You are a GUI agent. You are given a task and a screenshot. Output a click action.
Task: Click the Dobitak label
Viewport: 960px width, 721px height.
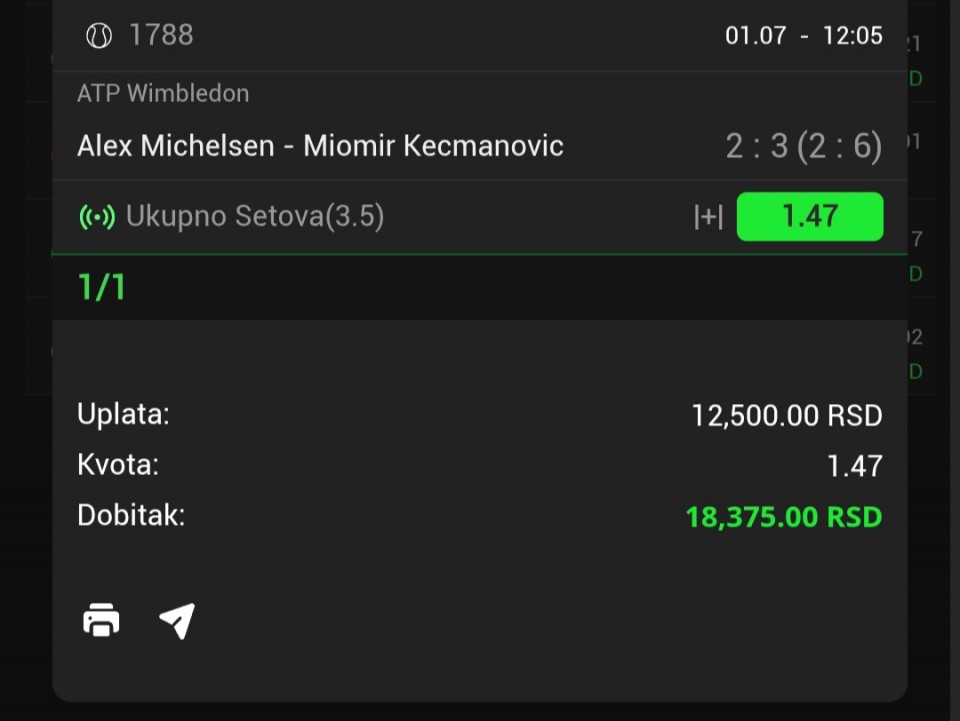[x=131, y=515]
